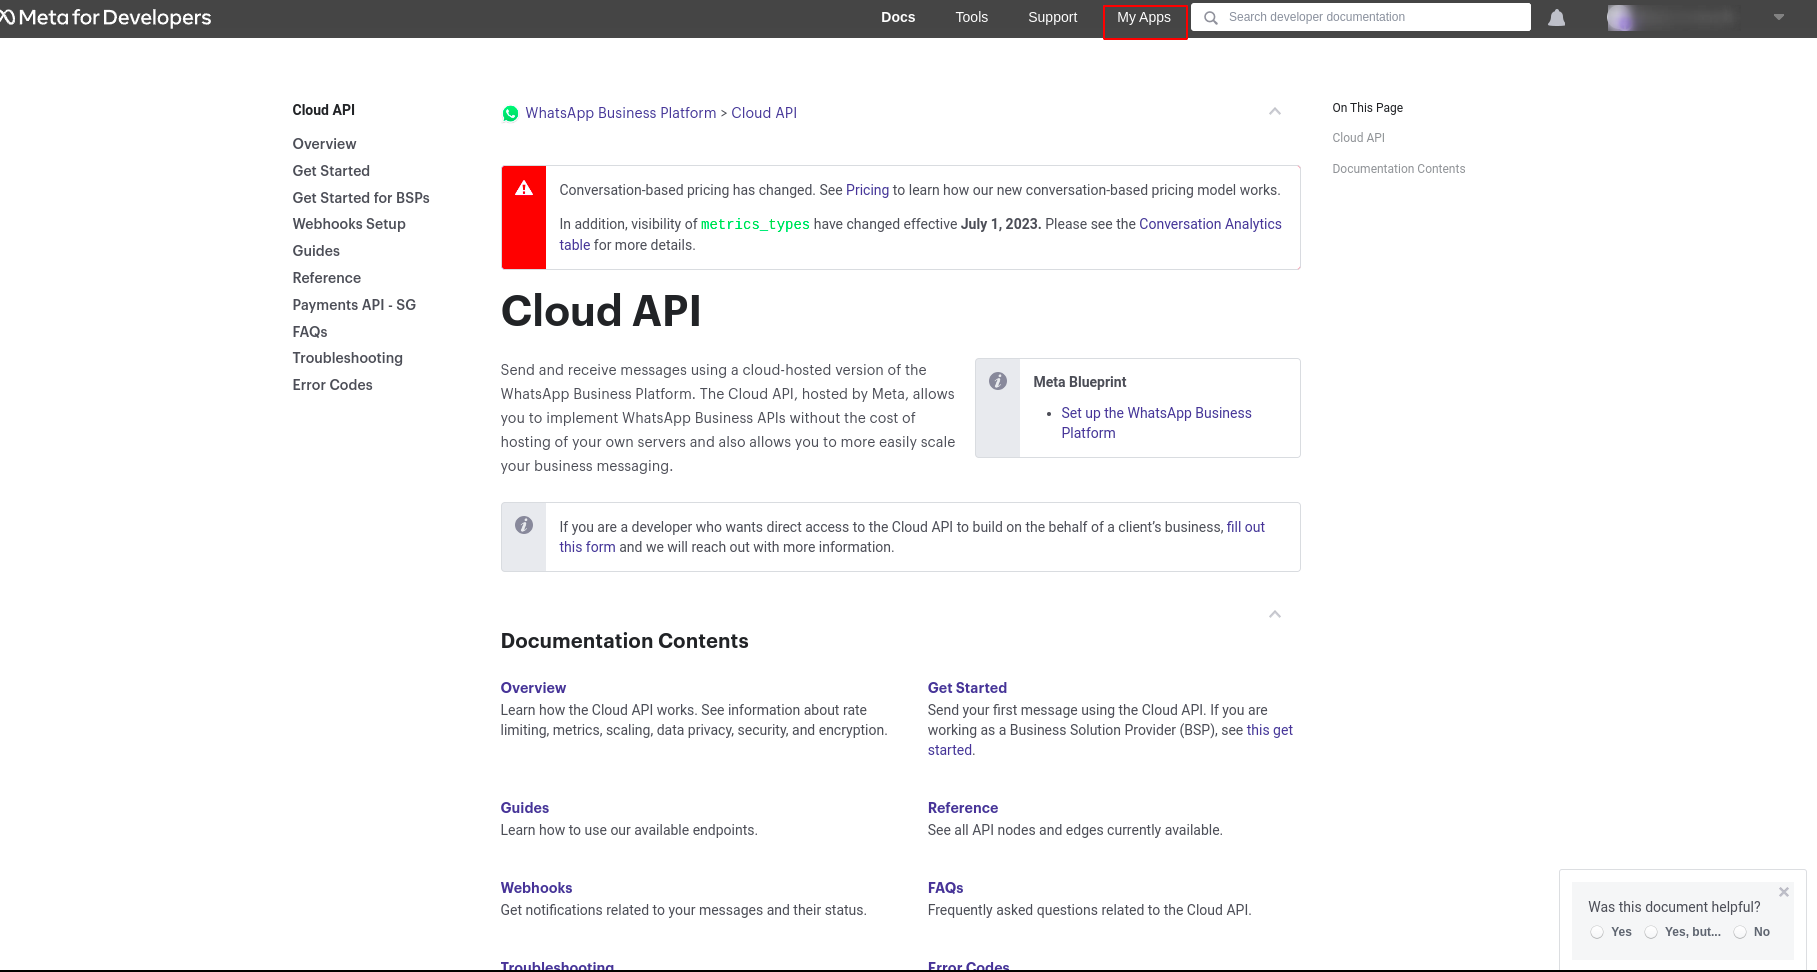Click the search magnifier icon
This screenshot has width=1817, height=972.
point(1210,18)
